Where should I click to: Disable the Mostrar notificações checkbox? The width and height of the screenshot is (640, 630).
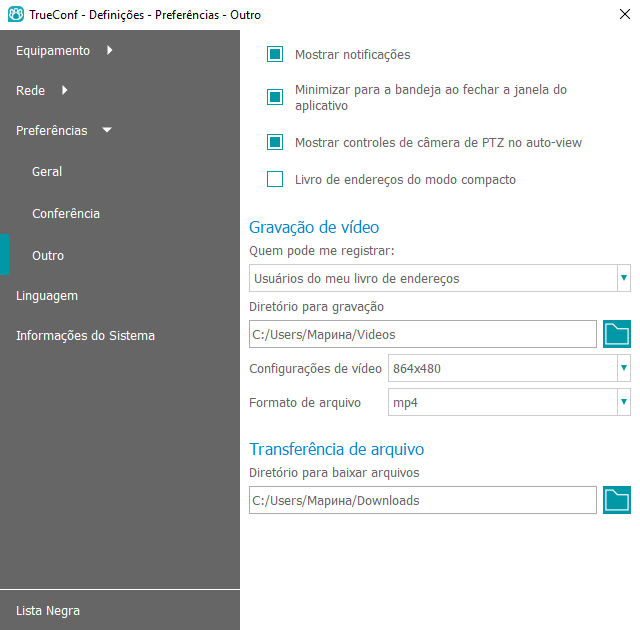pyautogui.click(x=275, y=54)
